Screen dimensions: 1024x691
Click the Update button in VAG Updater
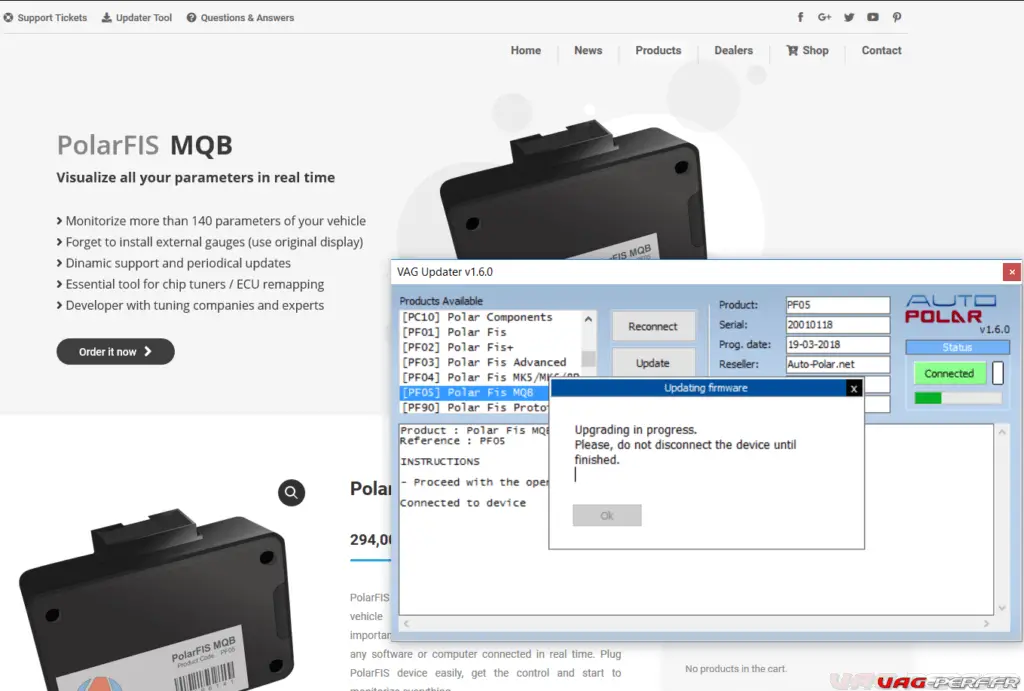pos(653,362)
